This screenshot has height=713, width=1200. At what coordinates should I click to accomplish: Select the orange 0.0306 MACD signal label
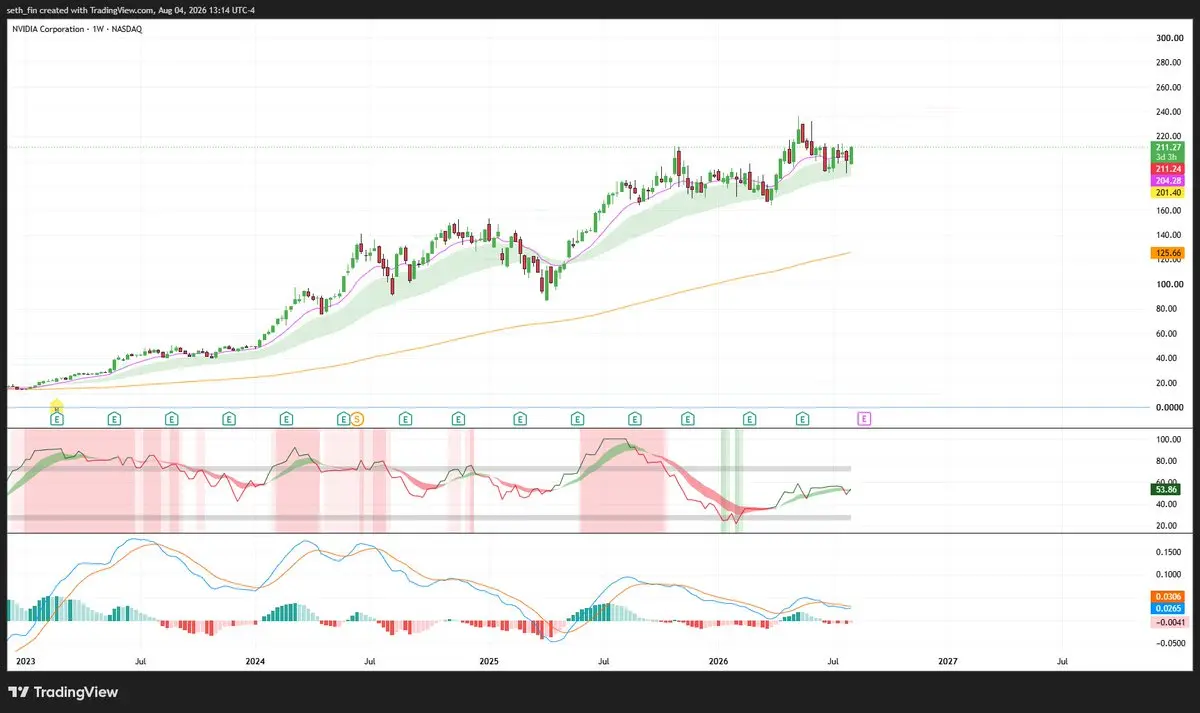1167,596
